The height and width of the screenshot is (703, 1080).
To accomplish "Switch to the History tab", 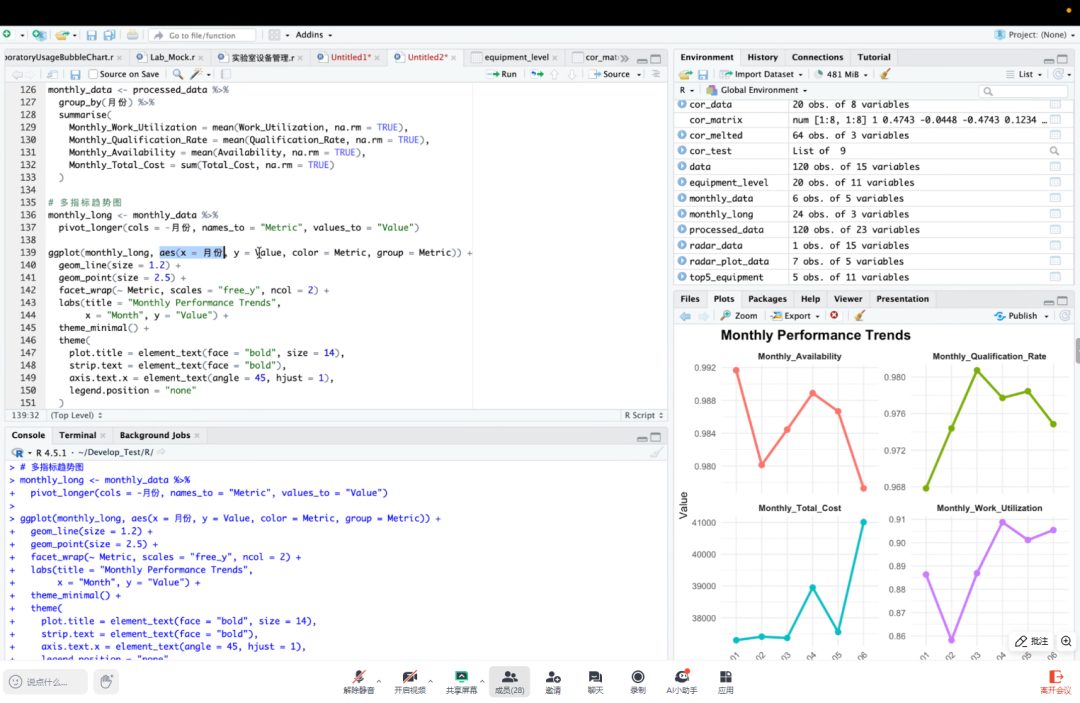I will pyautogui.click(x=762, y=57).
